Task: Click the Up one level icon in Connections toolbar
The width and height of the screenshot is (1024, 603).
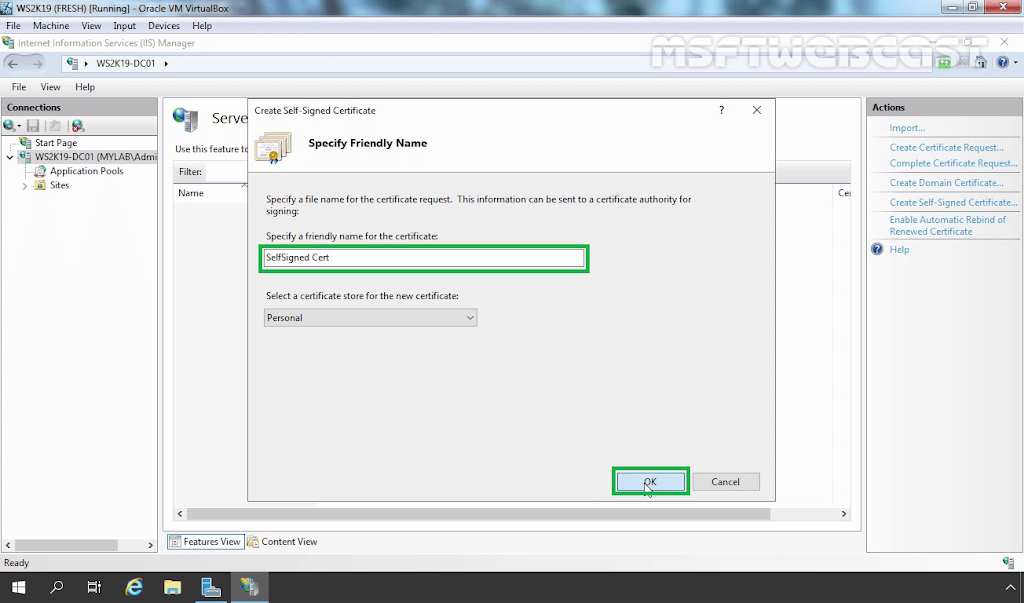Action: coord(55,125)
